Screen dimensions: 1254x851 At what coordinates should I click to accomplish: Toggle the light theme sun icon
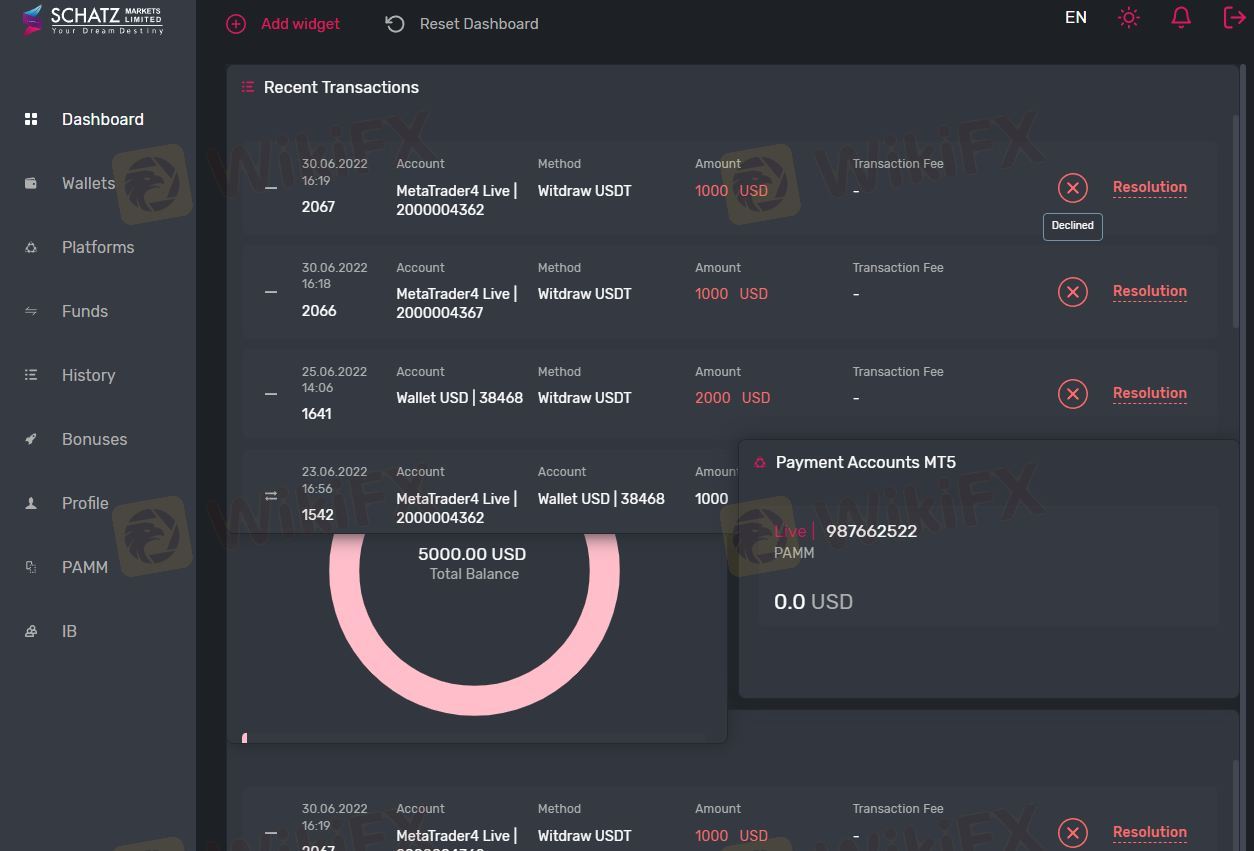(x=1129, y=18)
